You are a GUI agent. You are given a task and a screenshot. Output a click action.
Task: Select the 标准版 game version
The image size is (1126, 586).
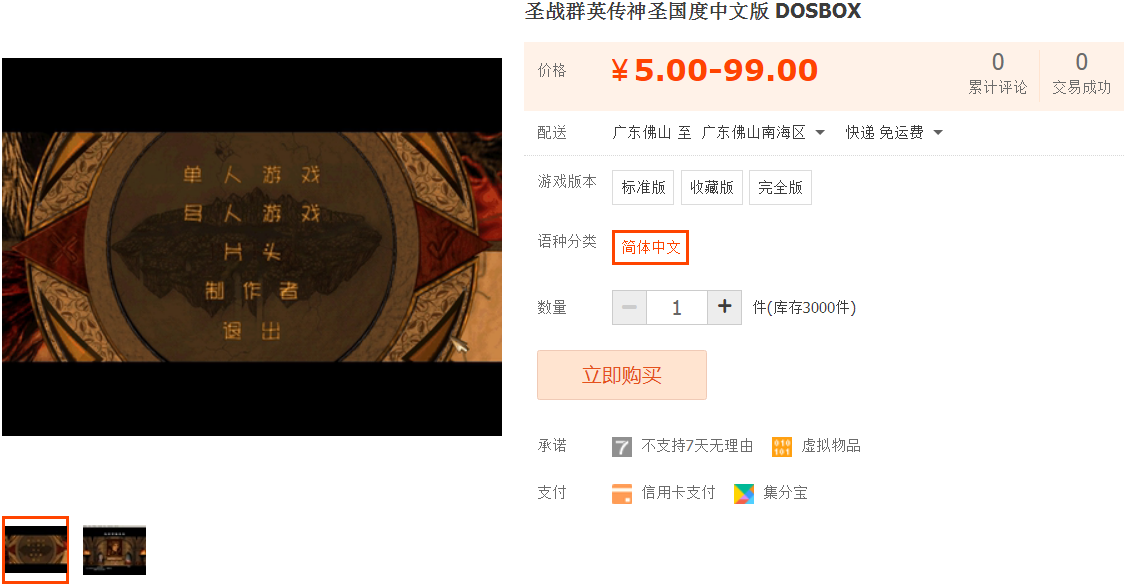click(643, 187)
